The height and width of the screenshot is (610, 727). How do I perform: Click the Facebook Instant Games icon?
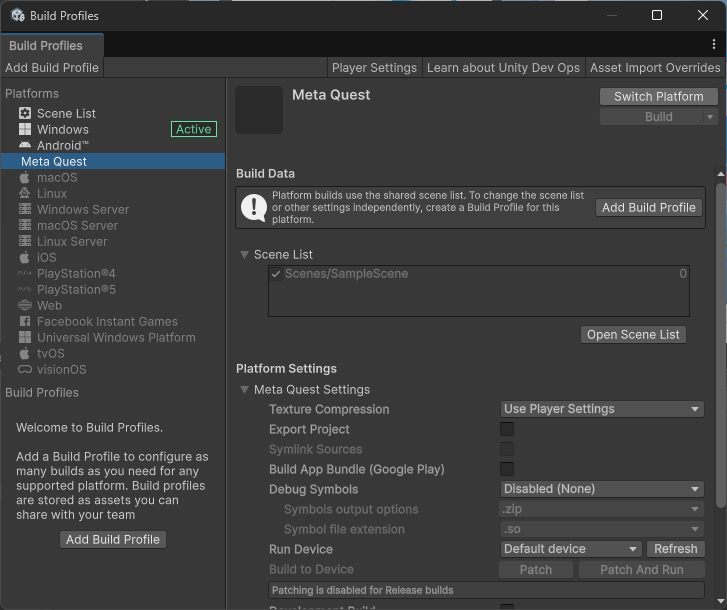click(25, 321)
